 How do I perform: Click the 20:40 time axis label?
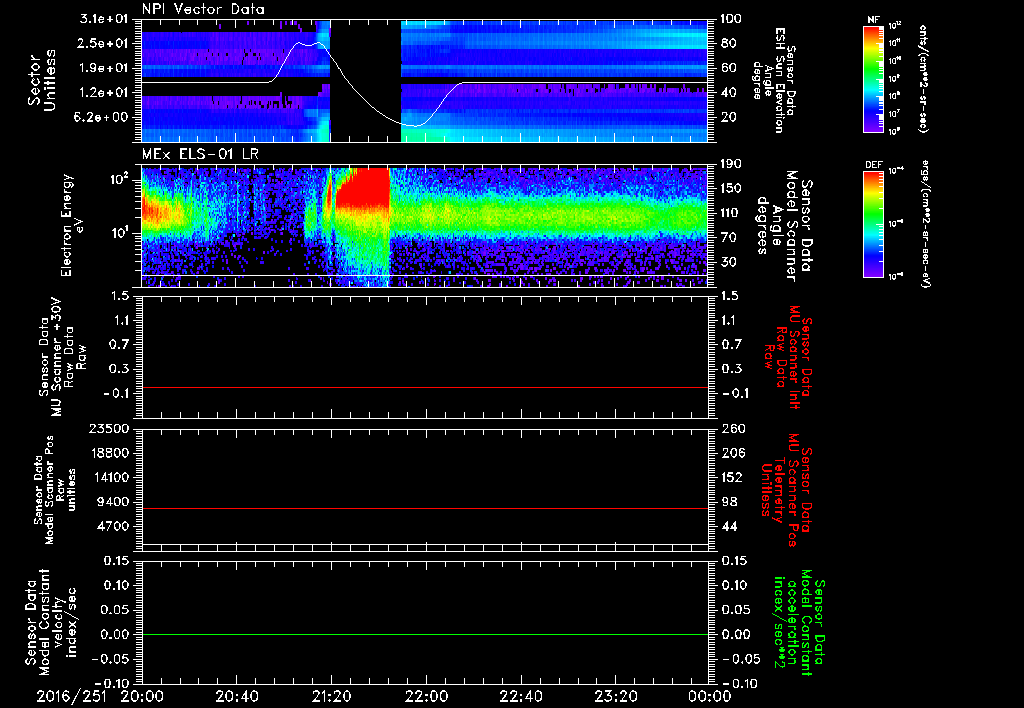click(236, 696)
